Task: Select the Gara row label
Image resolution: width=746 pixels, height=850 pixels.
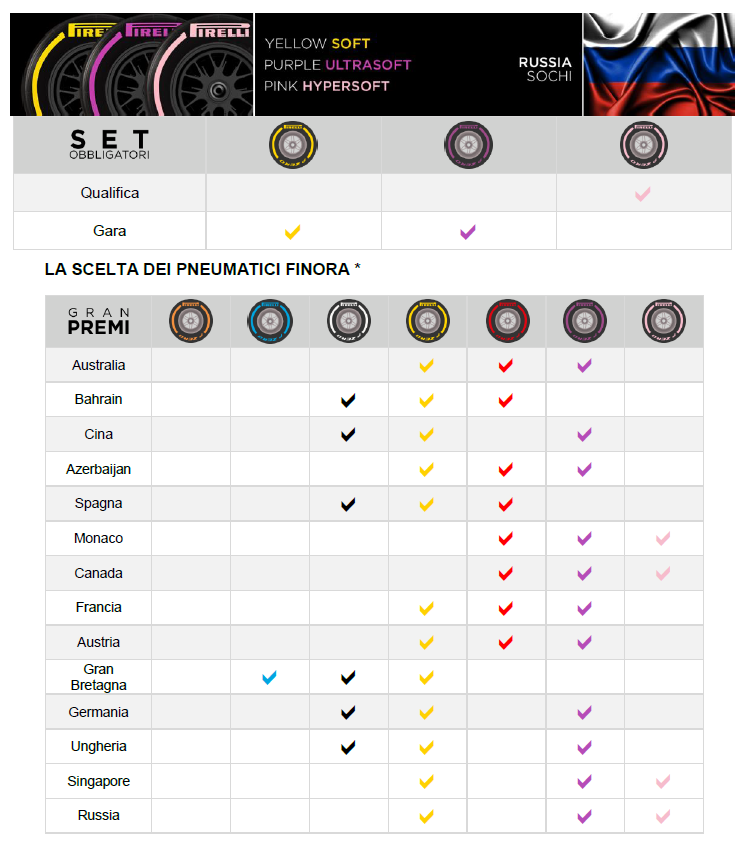Action: (110, 231)
